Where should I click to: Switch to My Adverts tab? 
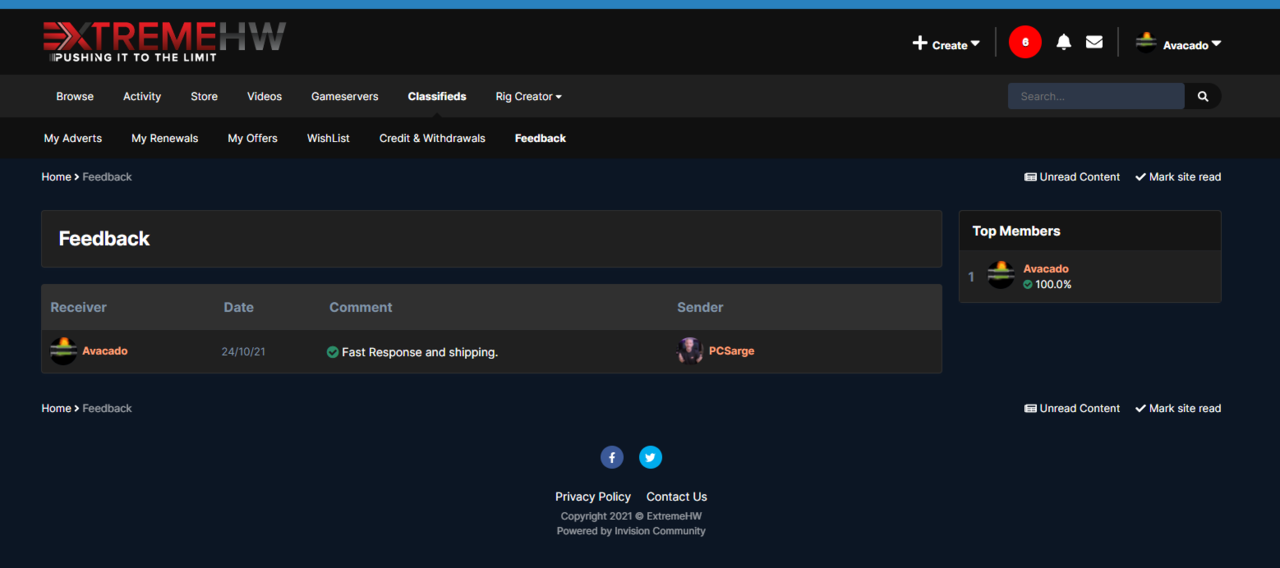pyautogui.click(x=73, y=138)
